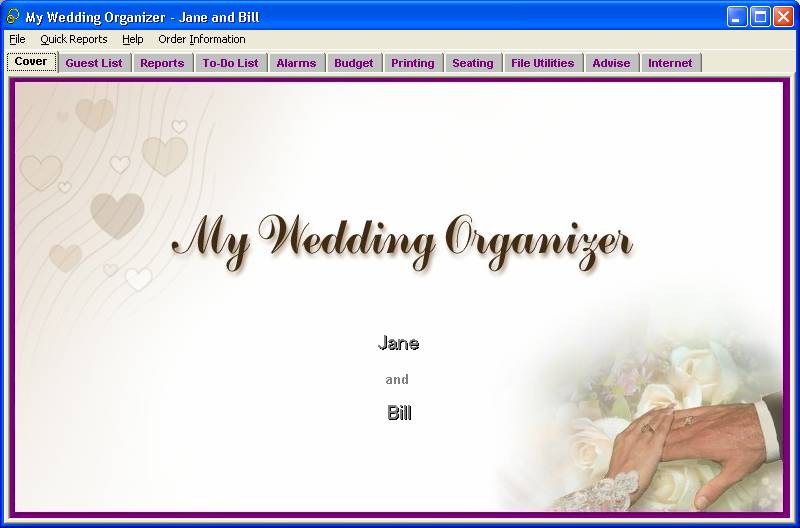Open the Budget tab
The width and height of the screenshot is (800, 528).
[x=354, y=63]
